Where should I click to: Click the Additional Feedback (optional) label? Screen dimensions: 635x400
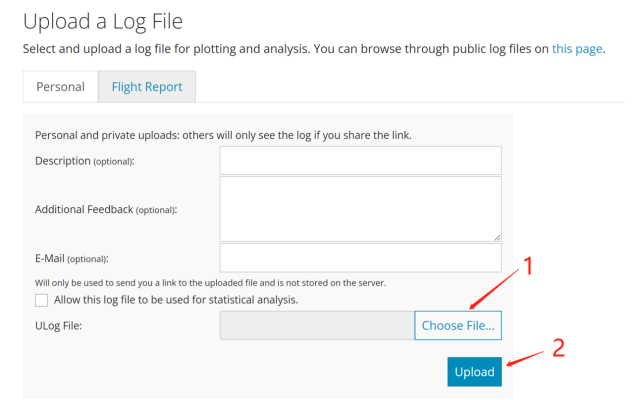[106, 210]
